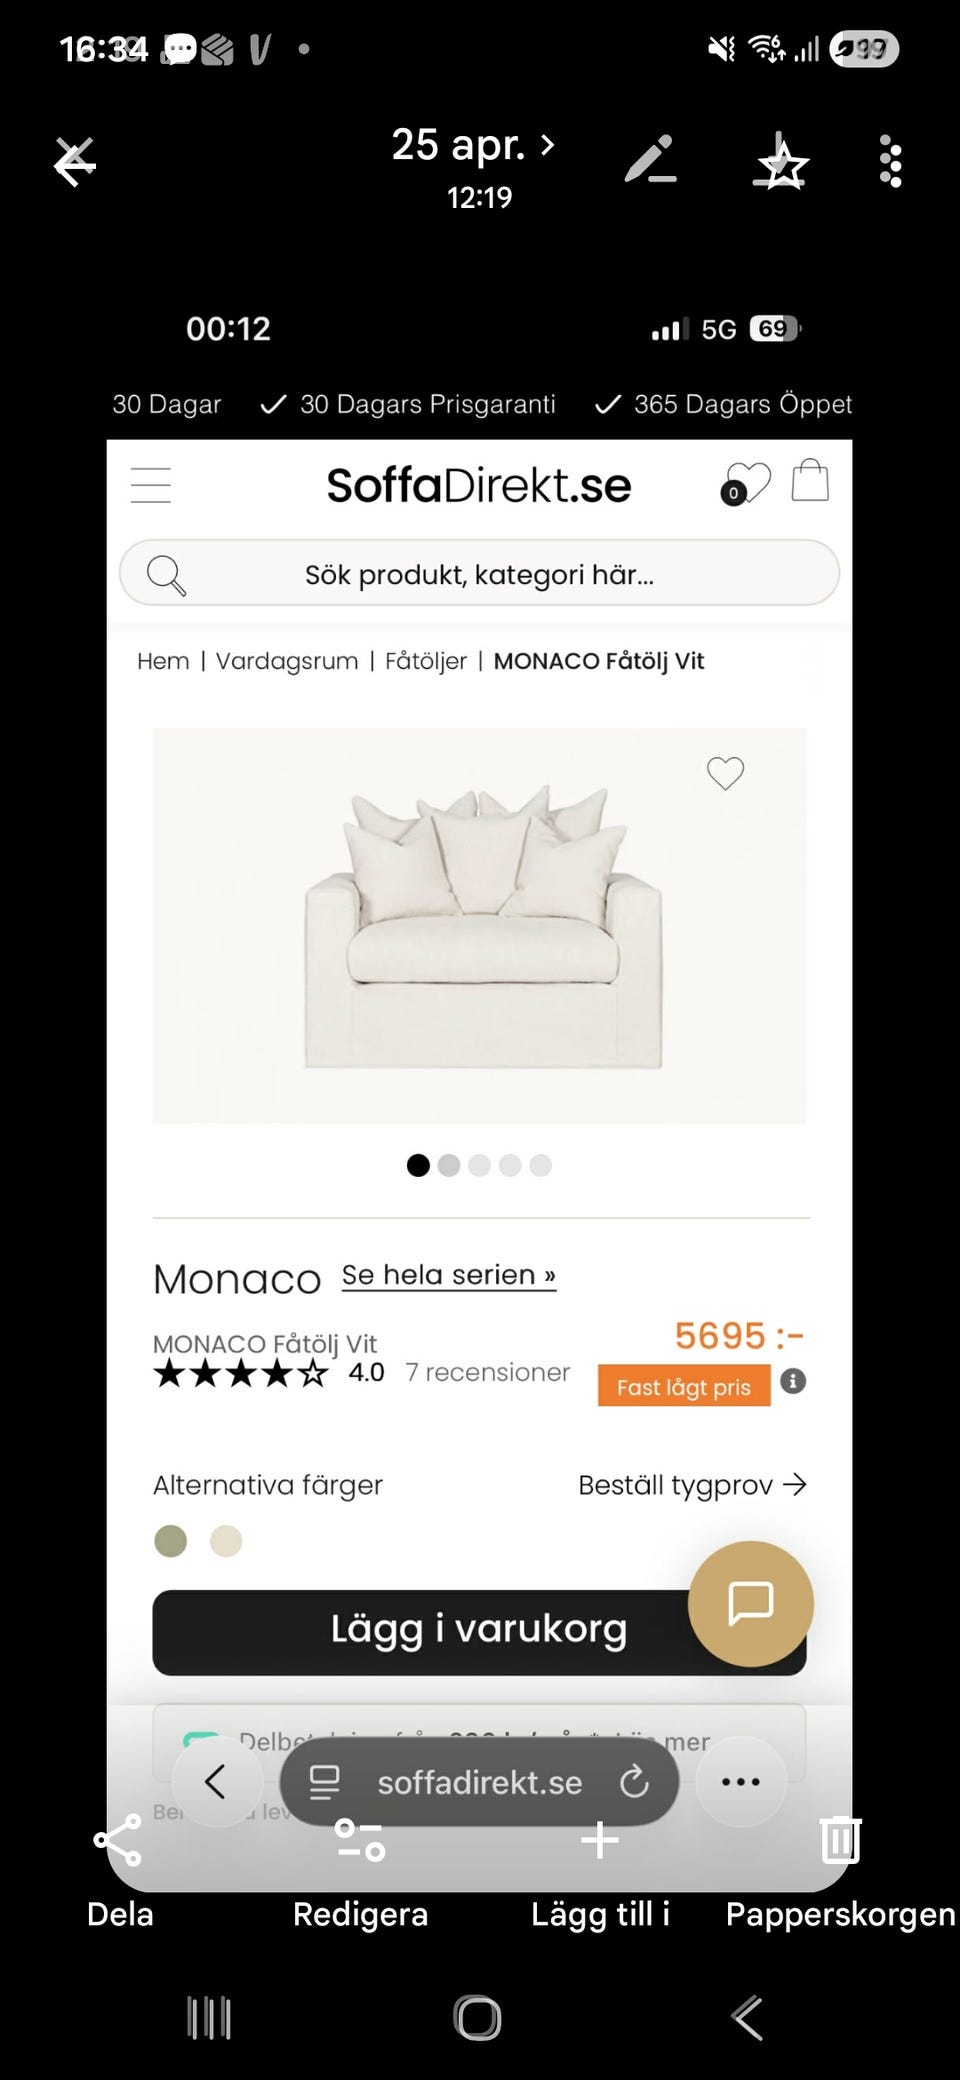The width and height of the screenshot is (960, 2080).
Task: Move screenshot to Papperskorgen trash
Action: pos(840,1840)
